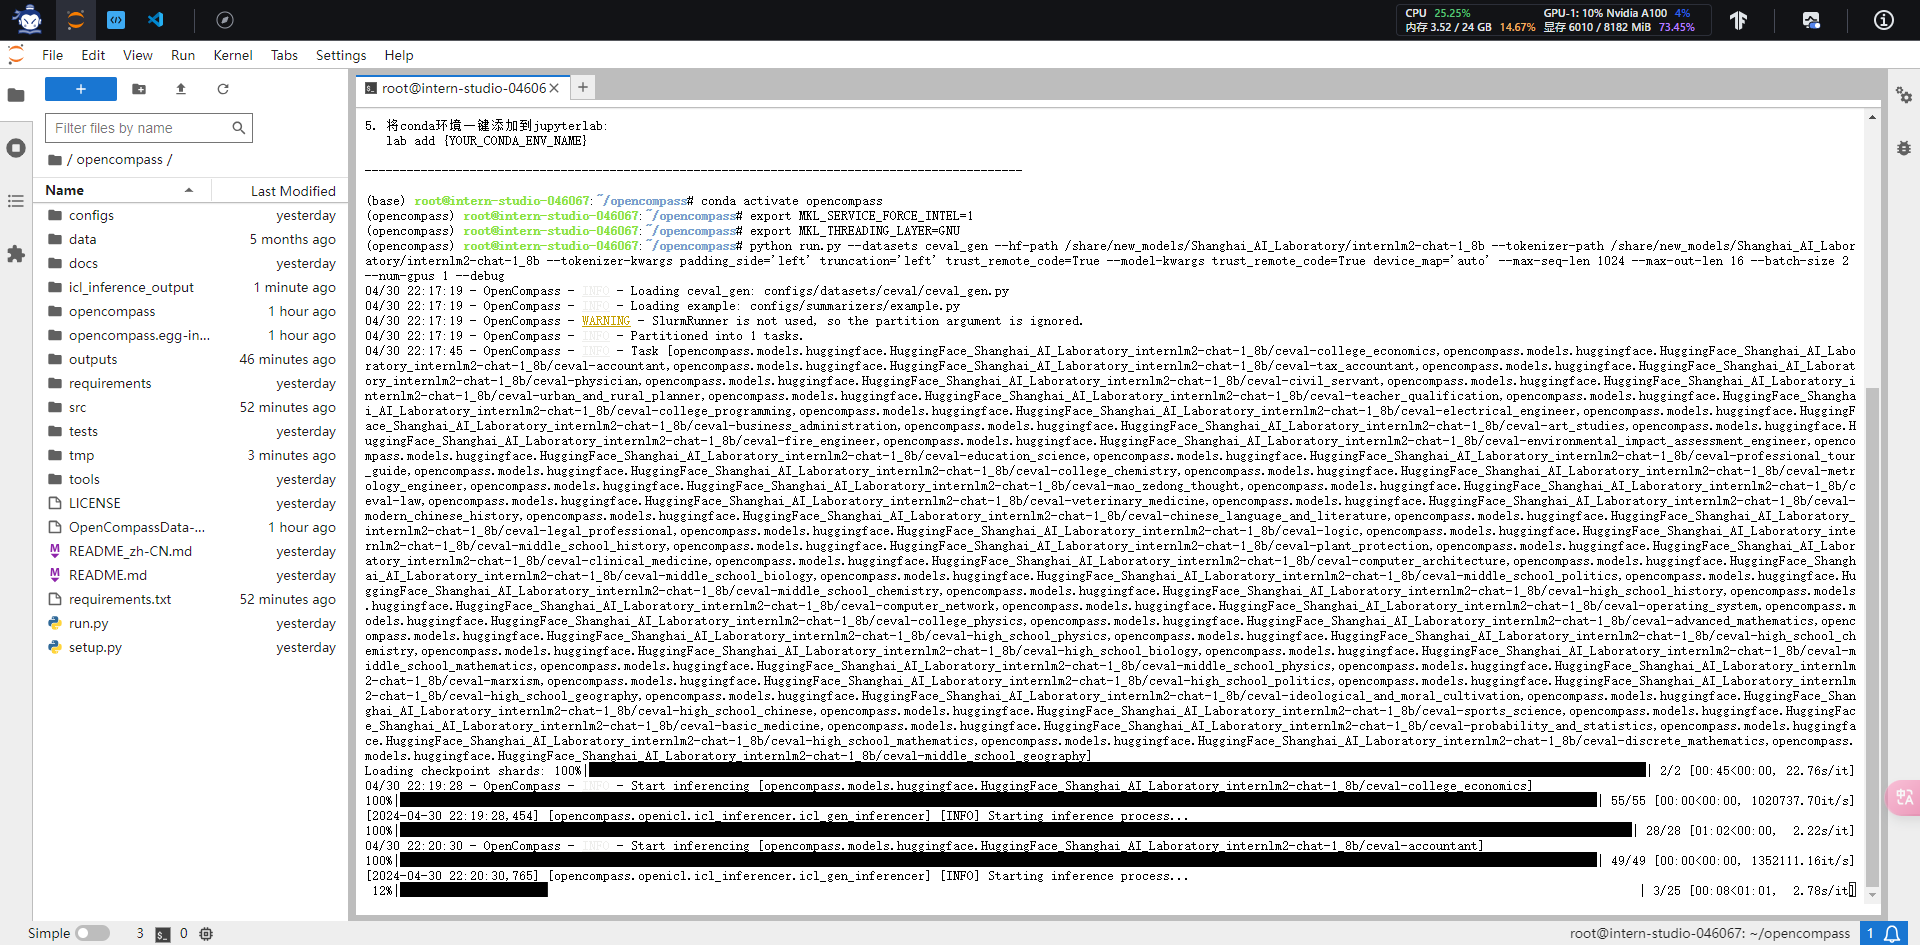
Task: Sort files by Name column header
Action: point(122,190)
